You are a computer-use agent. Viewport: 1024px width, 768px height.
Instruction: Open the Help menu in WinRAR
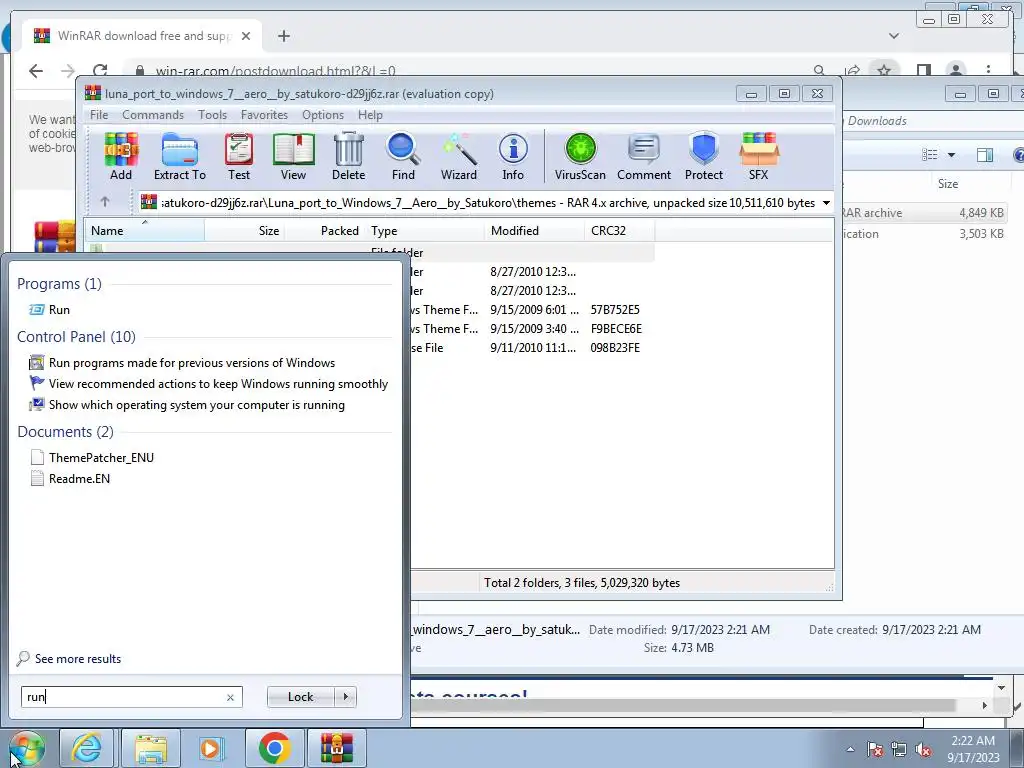370,115
